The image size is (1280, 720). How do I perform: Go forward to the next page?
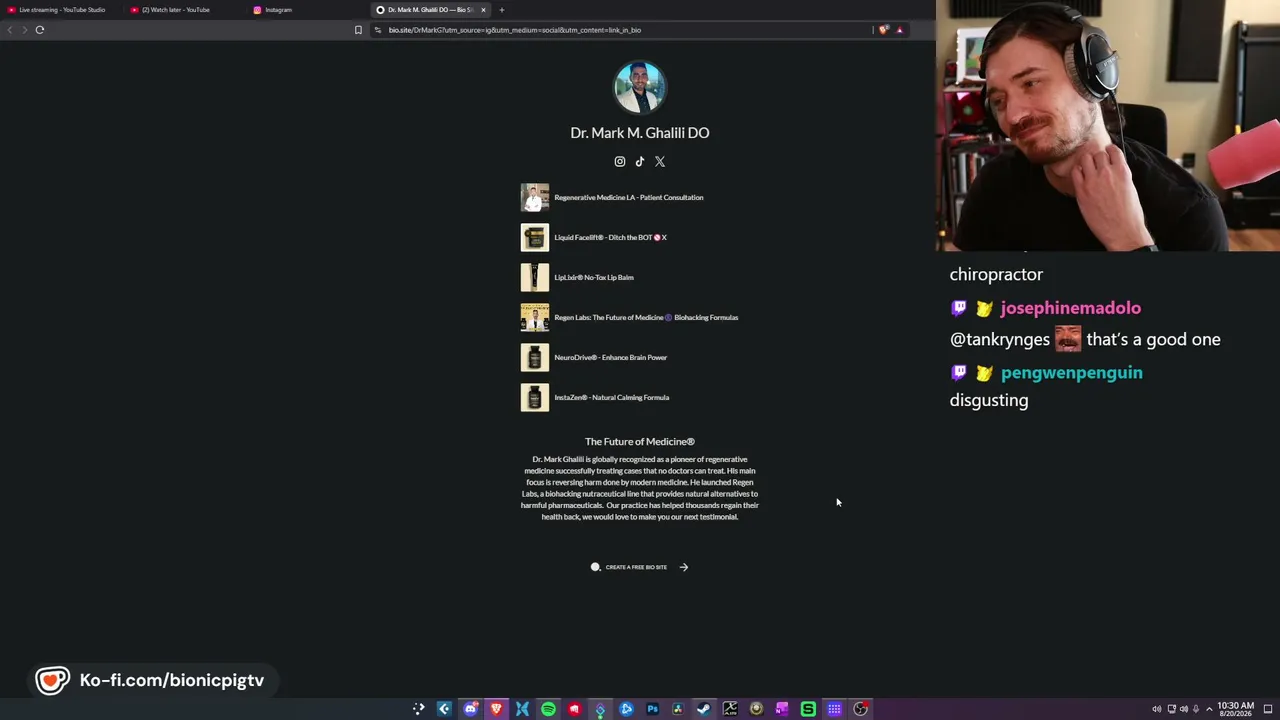[25, 30]
